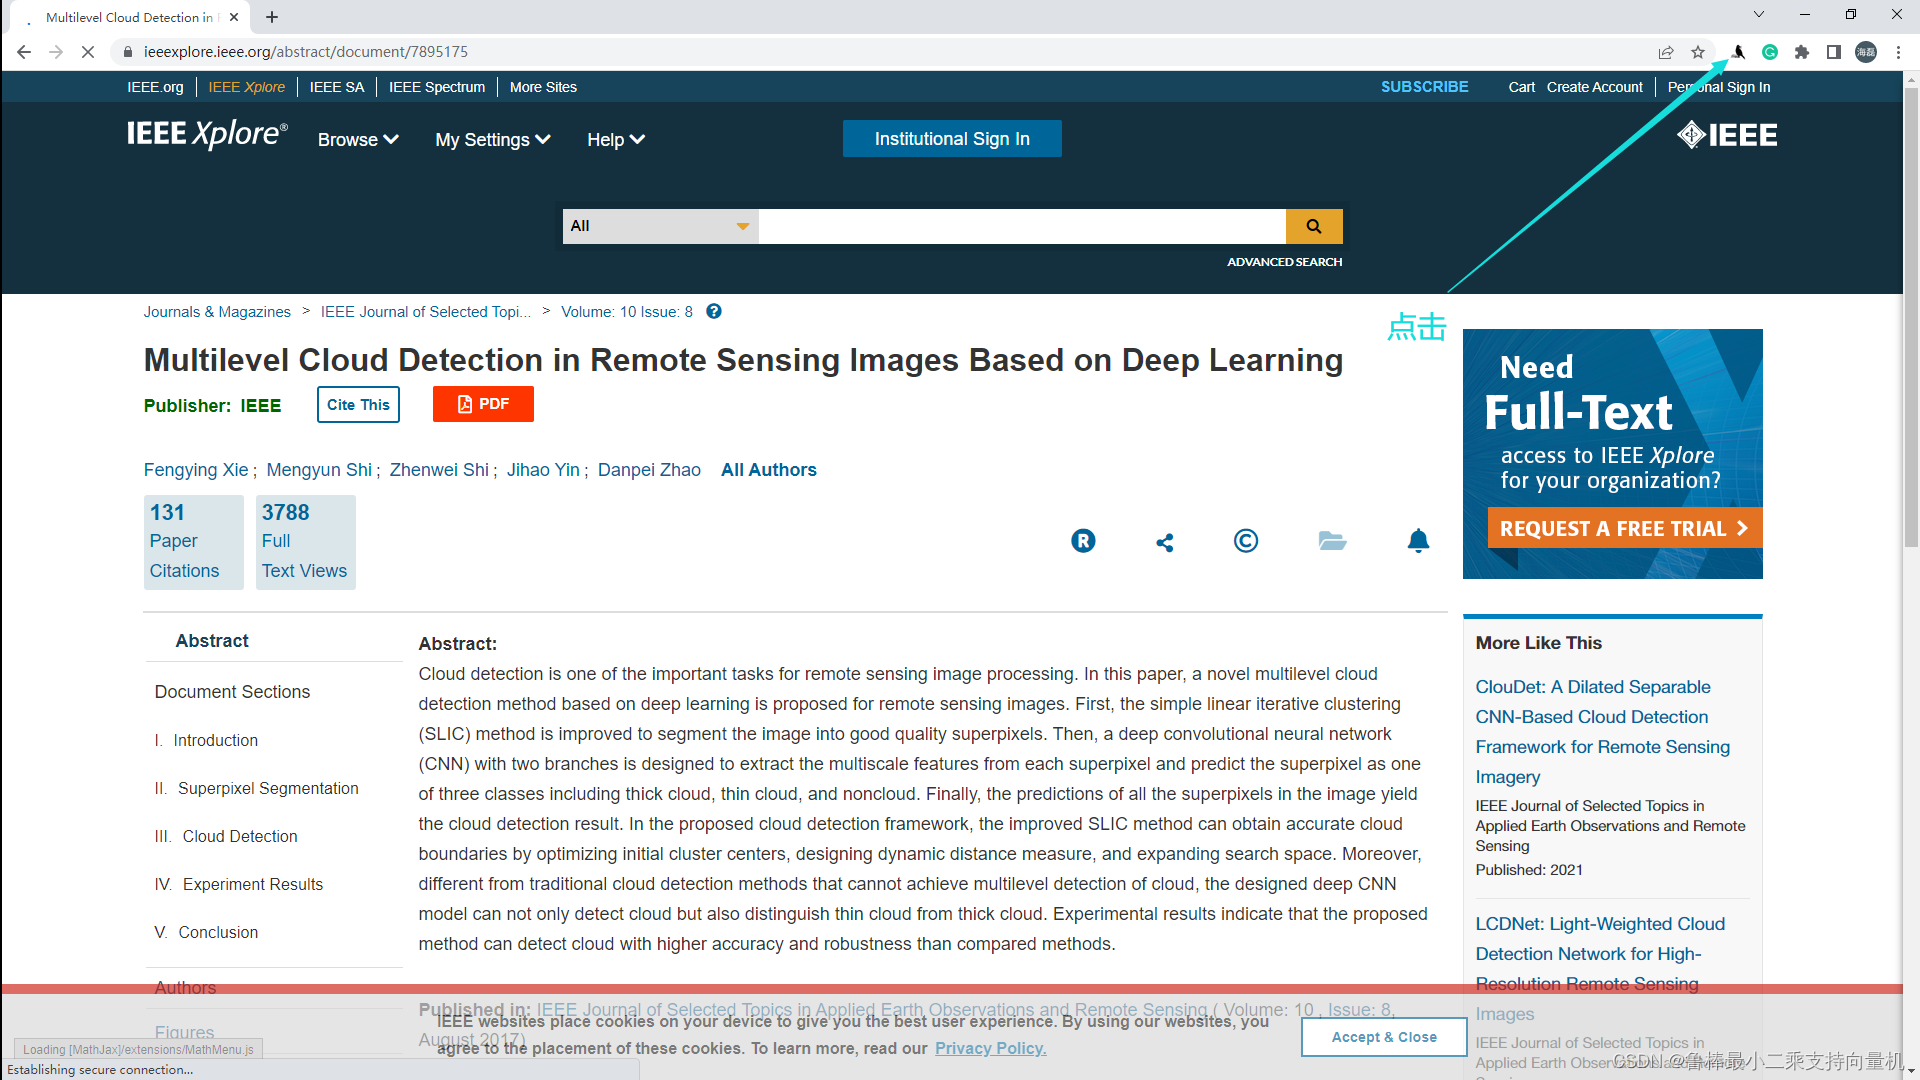
Task: Open the Chrome profile avatar
Action: (1866, 52)
